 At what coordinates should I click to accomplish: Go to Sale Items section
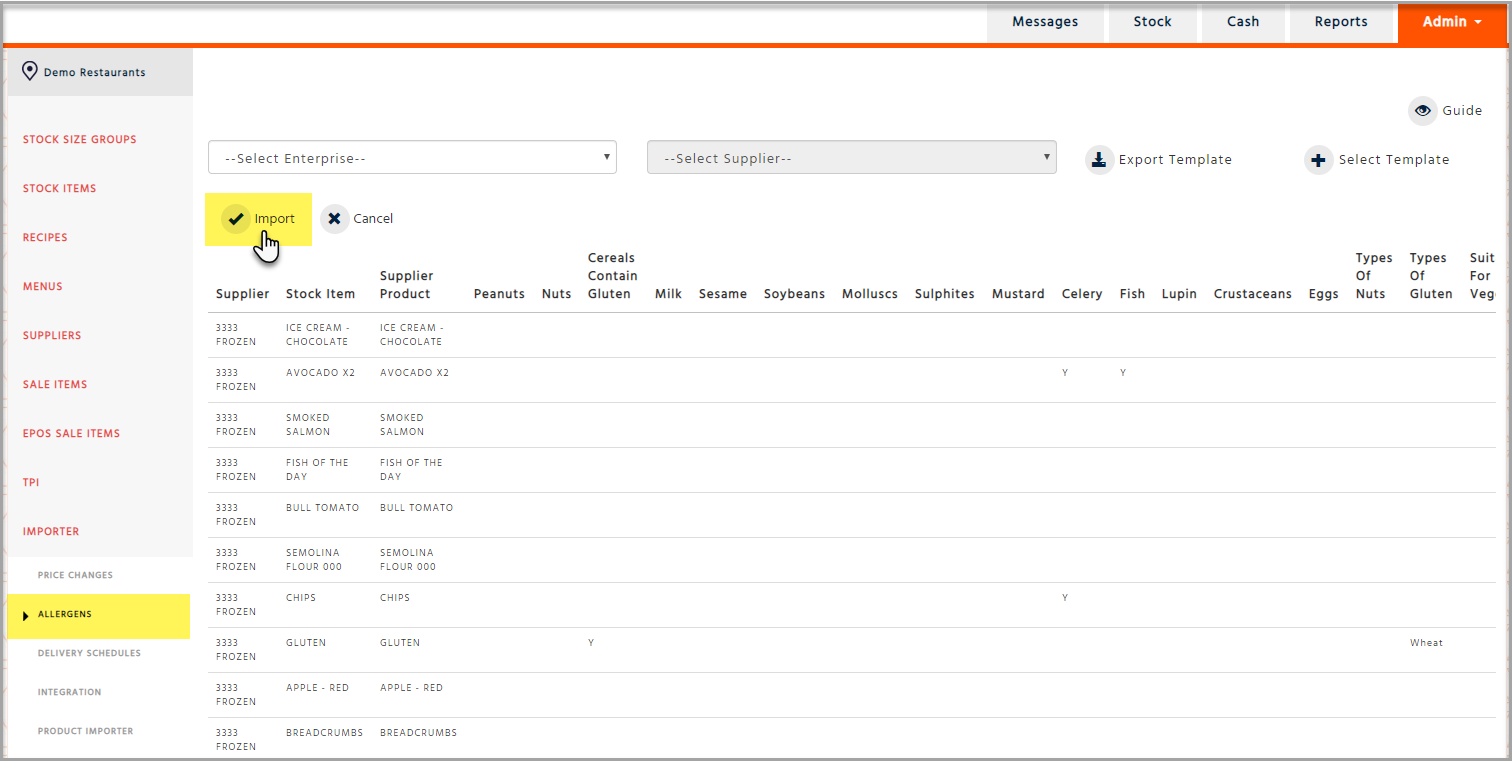pyautogui.click(x=55, y=385)
